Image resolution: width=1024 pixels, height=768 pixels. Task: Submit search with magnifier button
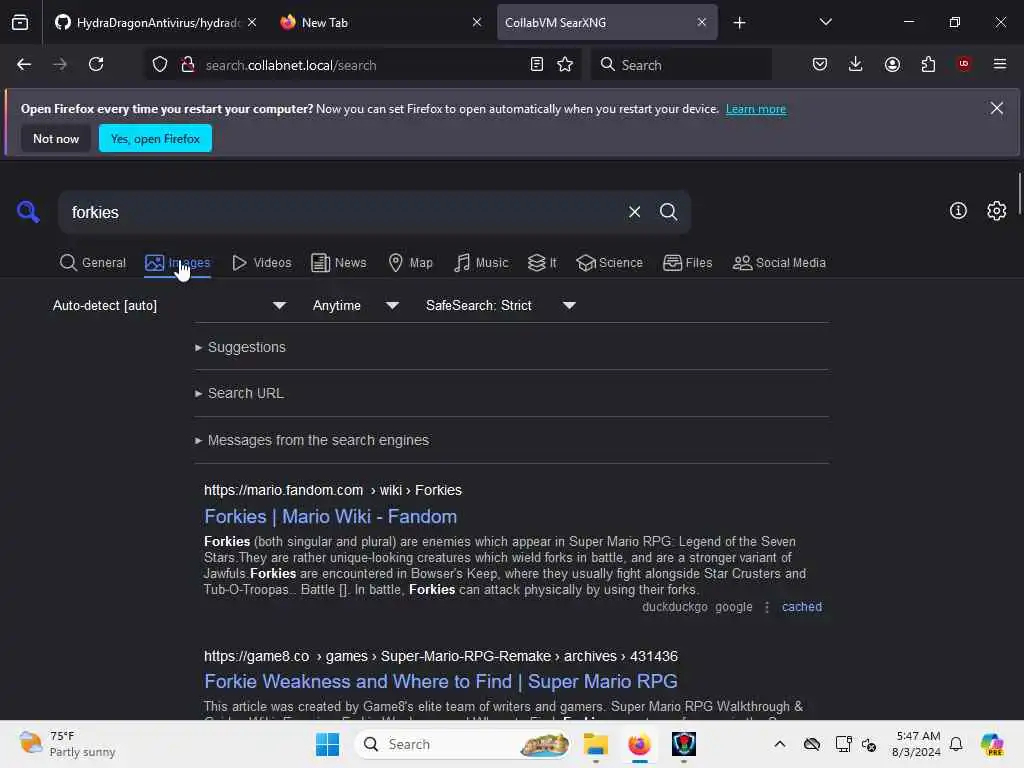click(668, 212)
